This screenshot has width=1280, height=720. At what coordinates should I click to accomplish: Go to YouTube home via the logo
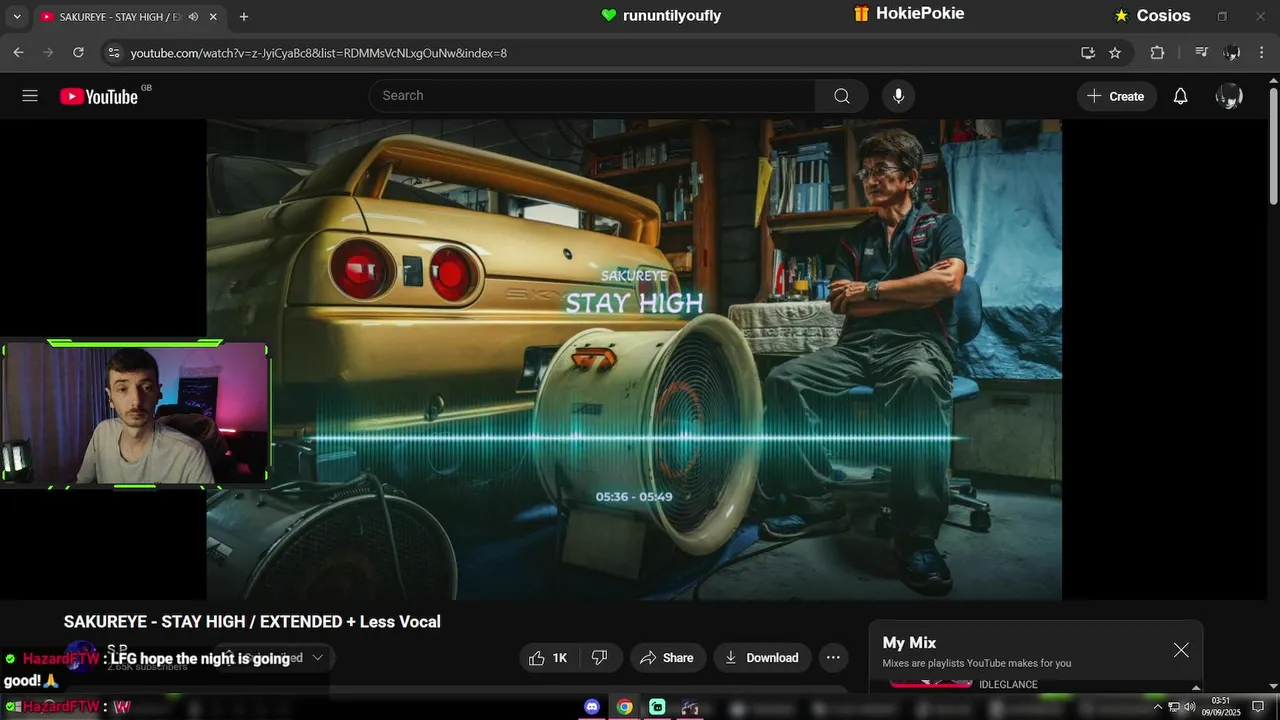(x=98, y=96)
